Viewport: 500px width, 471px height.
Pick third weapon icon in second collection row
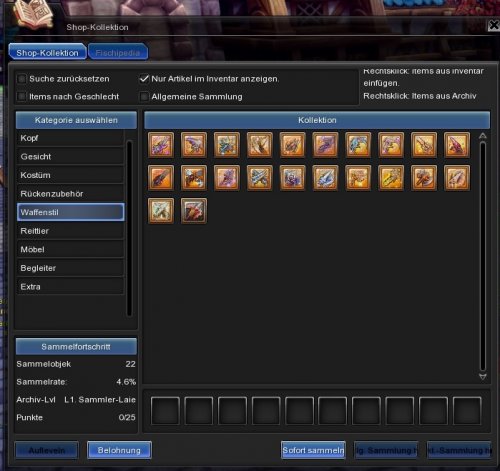pyautogui.click(x=227, y=178)
